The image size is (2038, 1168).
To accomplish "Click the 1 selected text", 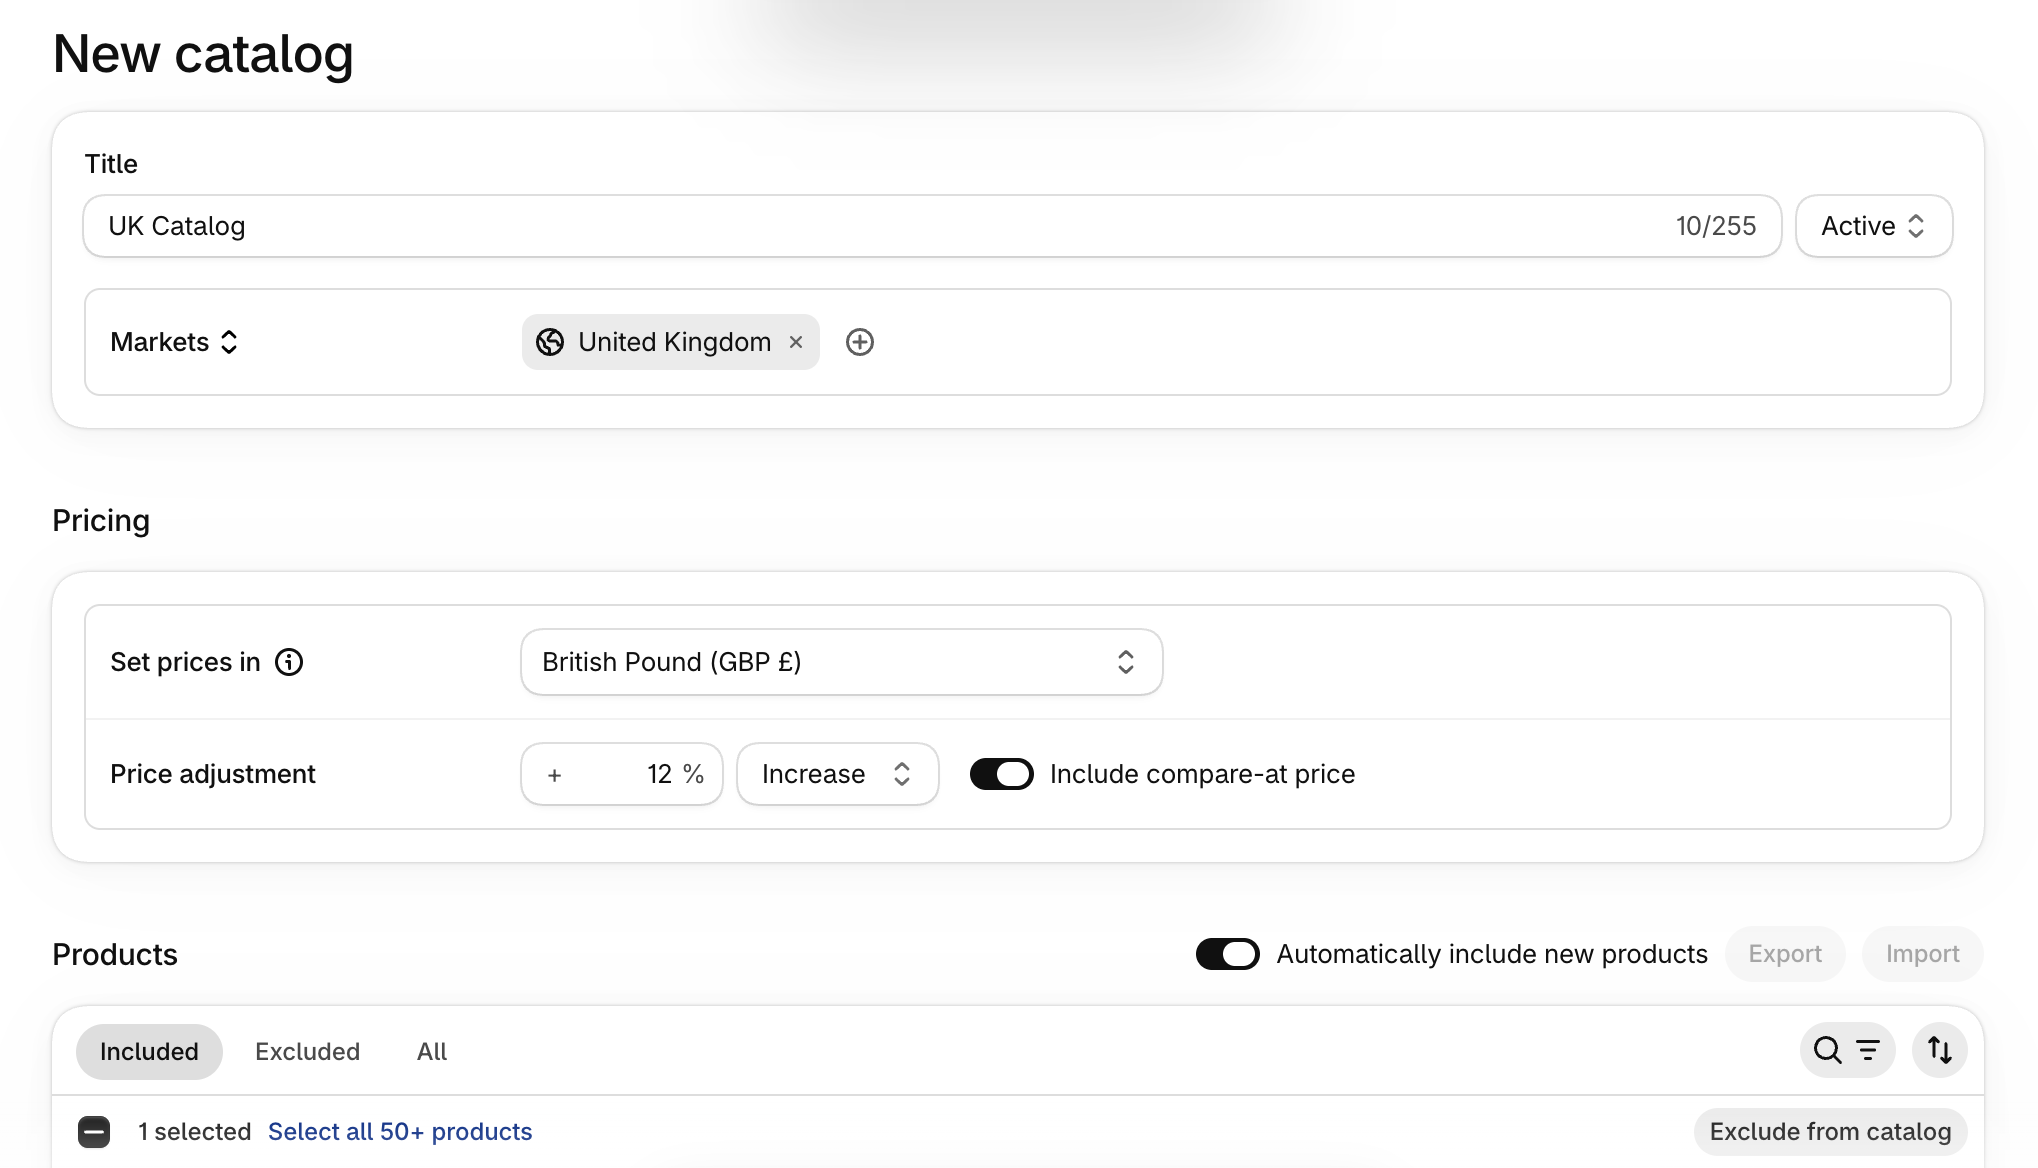I will point(195,1132).
